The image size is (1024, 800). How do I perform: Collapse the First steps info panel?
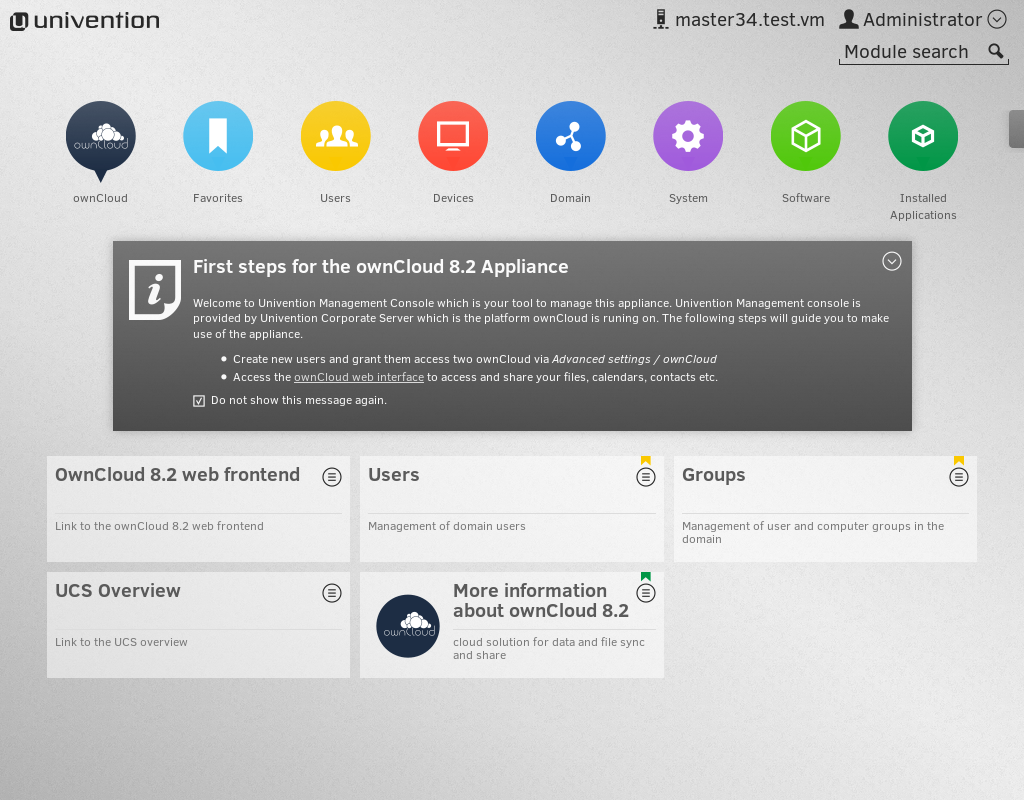pyautogui.click(x=892, y=261)
